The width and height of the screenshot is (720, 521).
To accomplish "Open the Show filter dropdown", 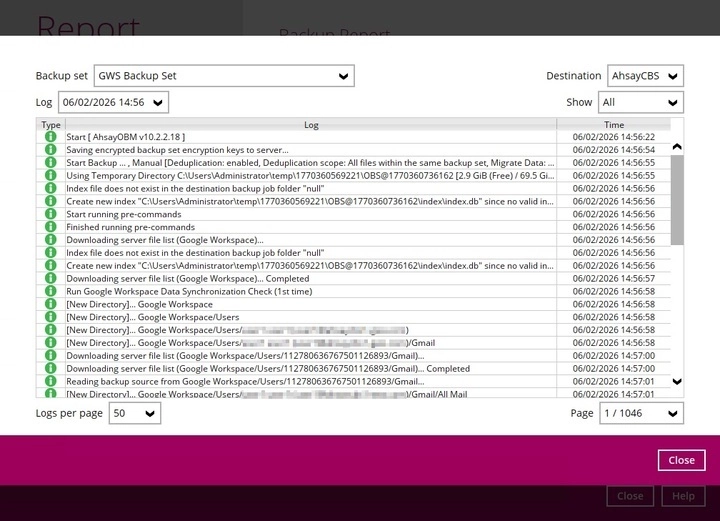I will click(640, 102).
